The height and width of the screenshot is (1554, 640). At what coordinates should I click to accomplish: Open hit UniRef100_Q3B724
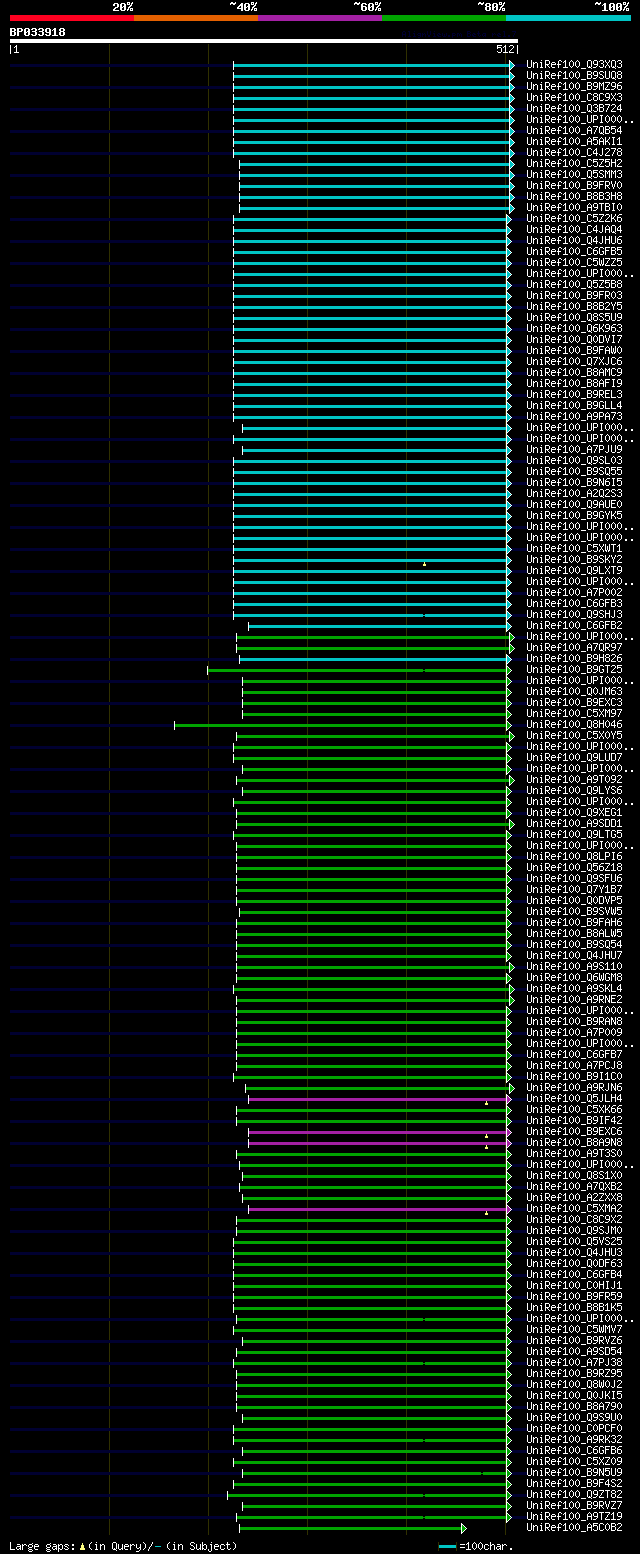[x=574, y=108]
